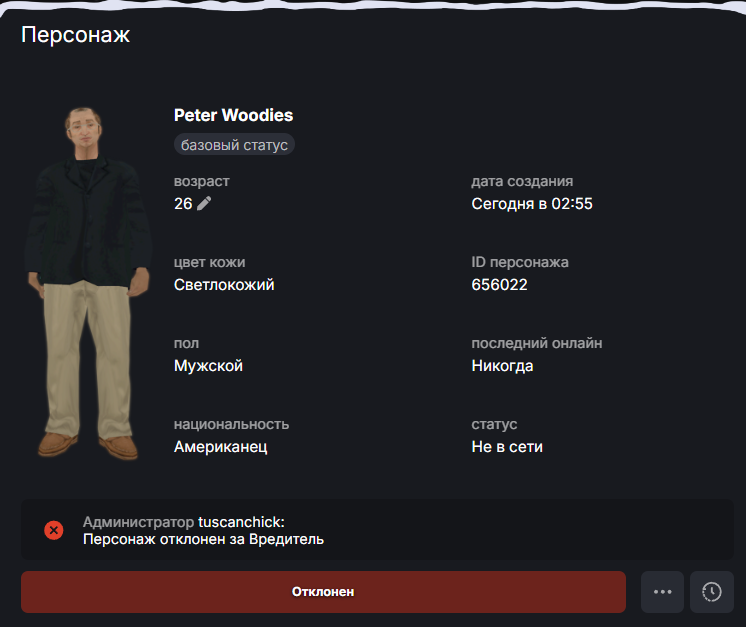Click the character name Peter Woodies
Screen dimensions: 746x627
coord(234,115)
